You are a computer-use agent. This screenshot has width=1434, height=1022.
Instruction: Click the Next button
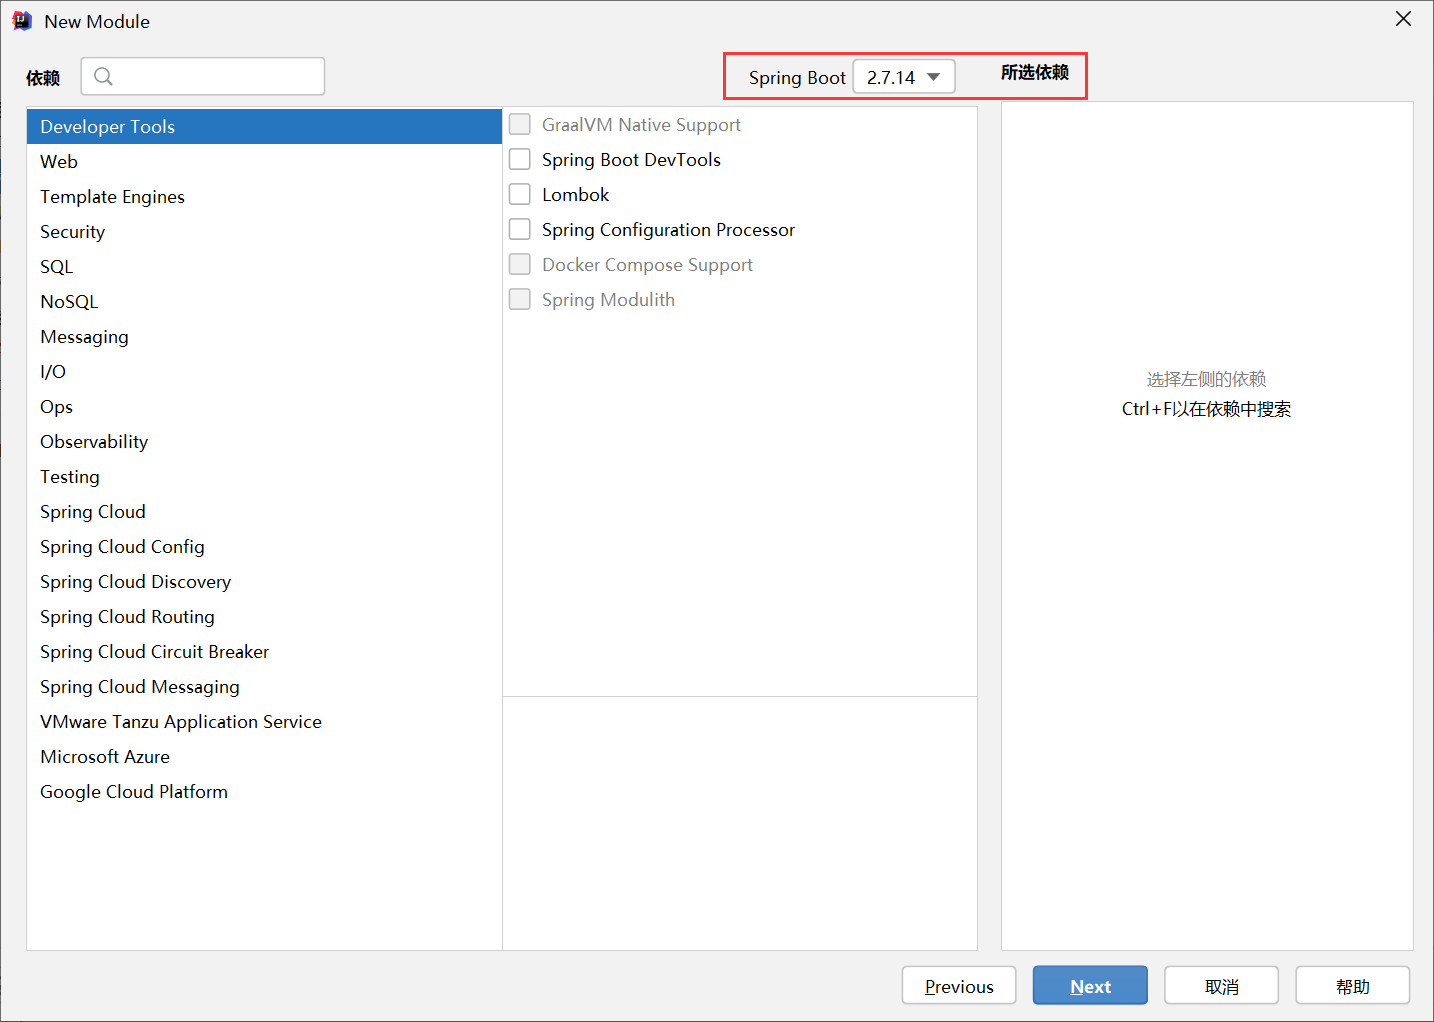[x=1090, y=986]
